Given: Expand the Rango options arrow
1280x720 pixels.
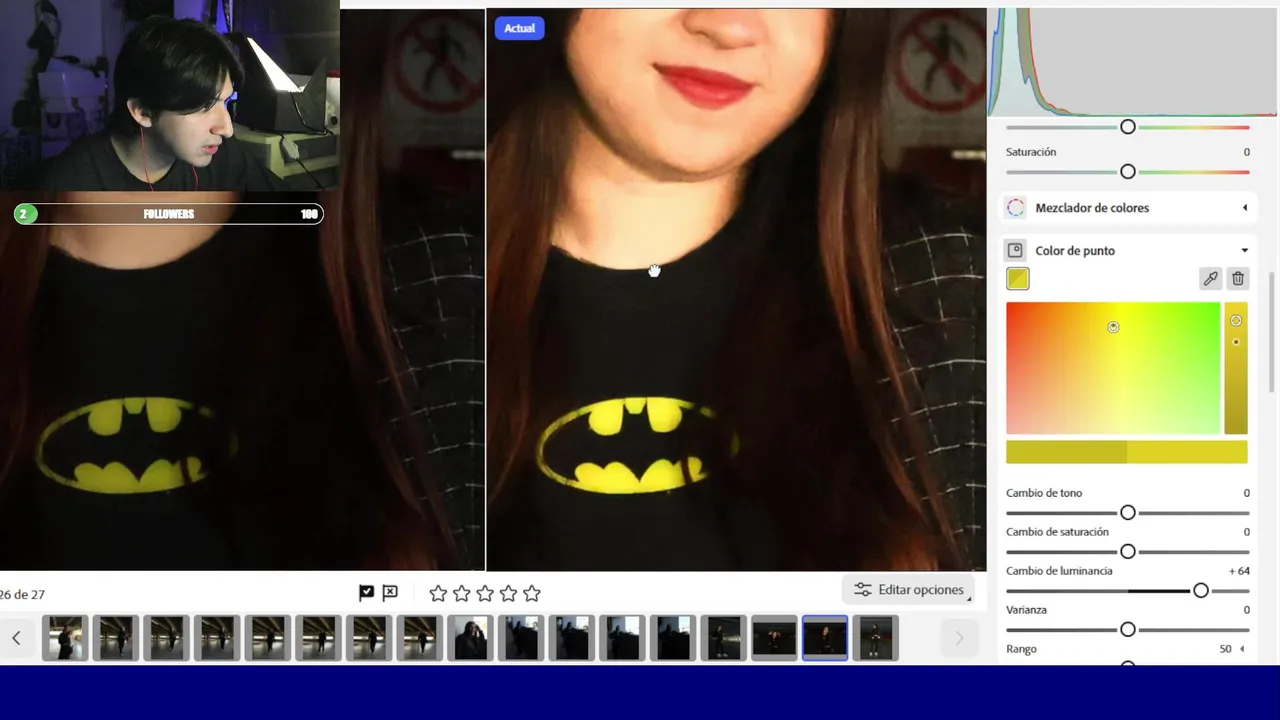Looking at the screenshot, I should 1243,649.
